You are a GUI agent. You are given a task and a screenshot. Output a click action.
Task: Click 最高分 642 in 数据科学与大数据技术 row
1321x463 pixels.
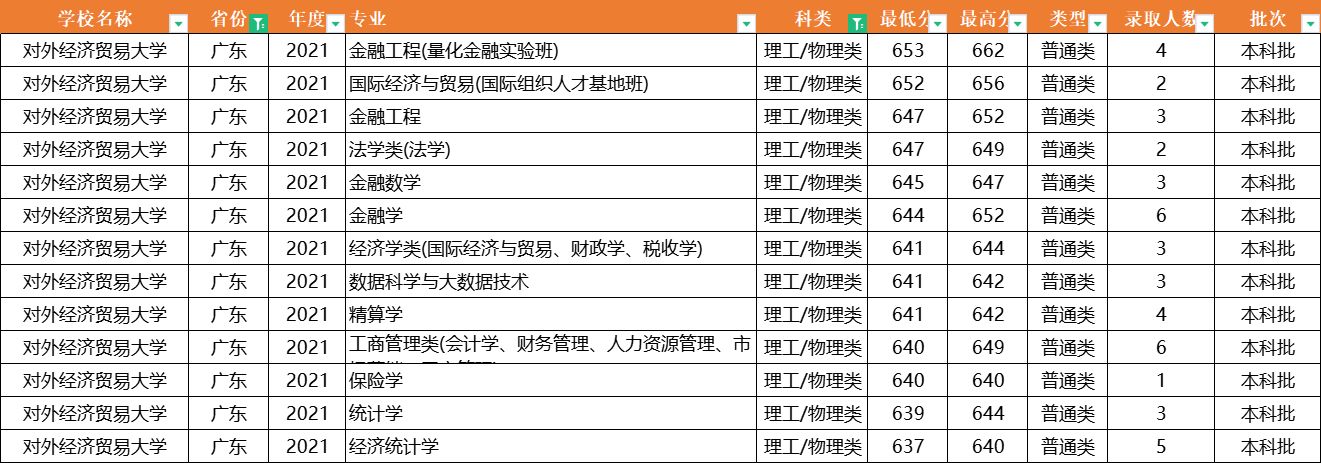pos(987,282)
